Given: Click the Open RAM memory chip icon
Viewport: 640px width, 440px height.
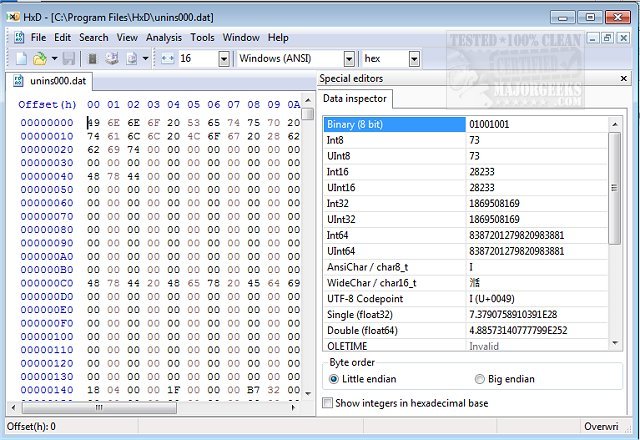Looking at the screenshot, I should click(93, 59).
